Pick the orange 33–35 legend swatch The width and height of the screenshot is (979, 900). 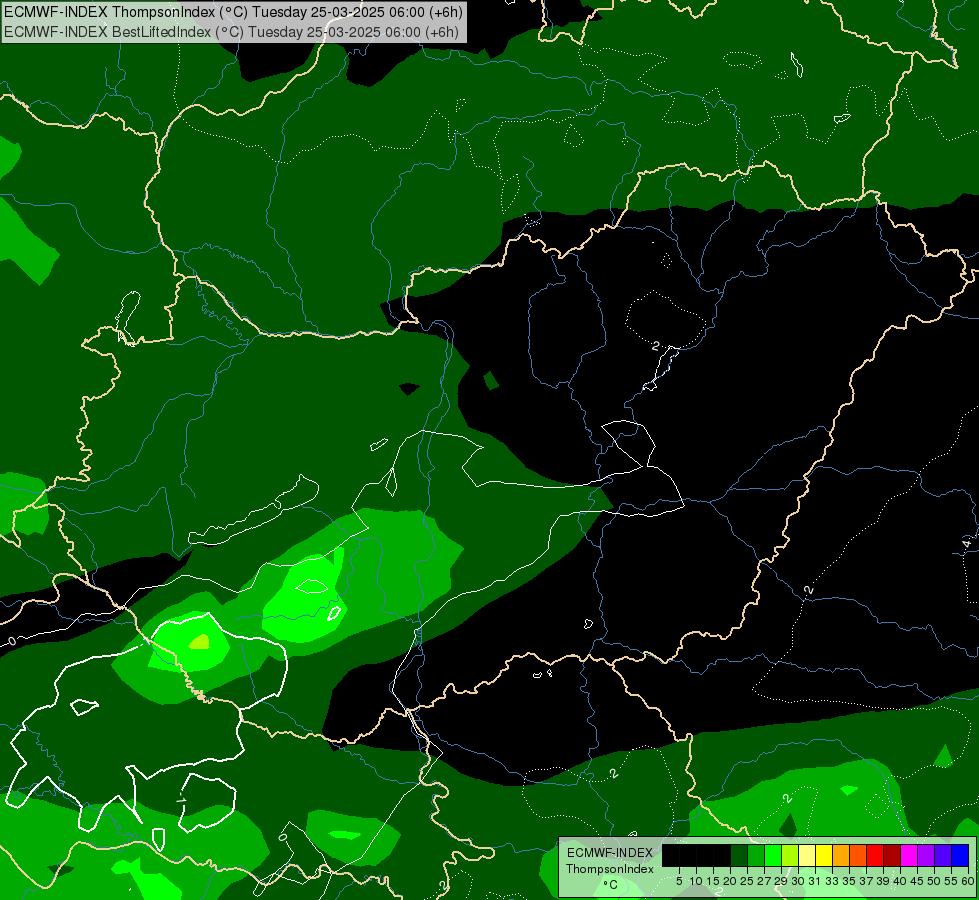[x=841, y=855]
